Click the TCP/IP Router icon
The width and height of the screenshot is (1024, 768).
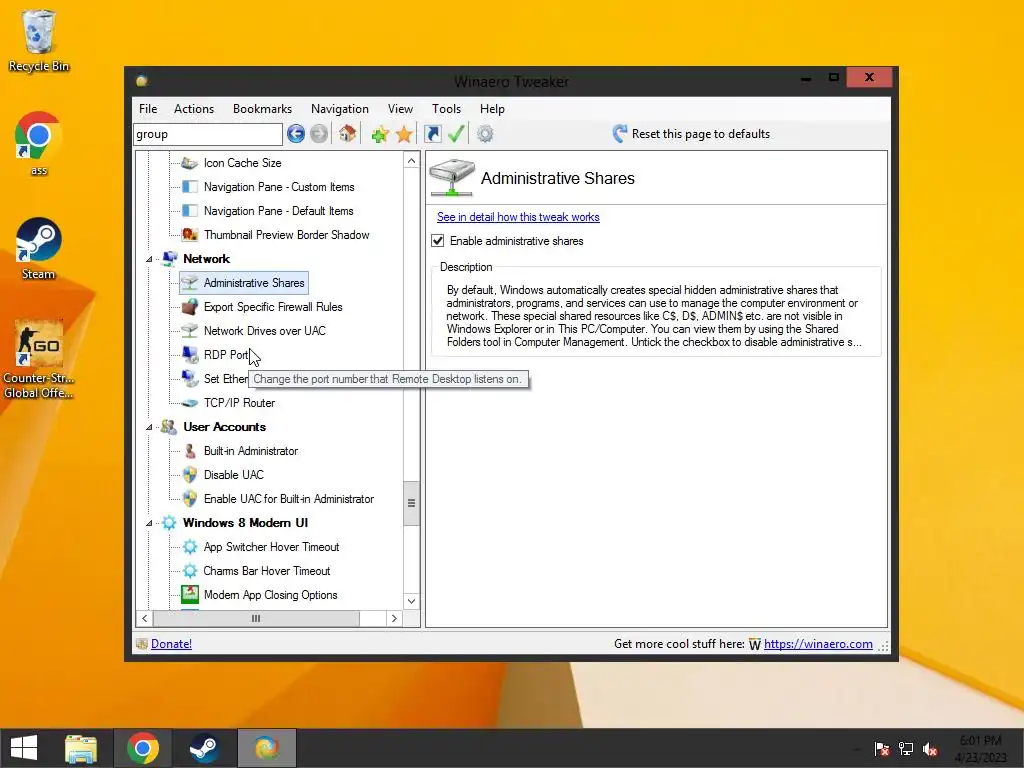click(x=189, y=403)
